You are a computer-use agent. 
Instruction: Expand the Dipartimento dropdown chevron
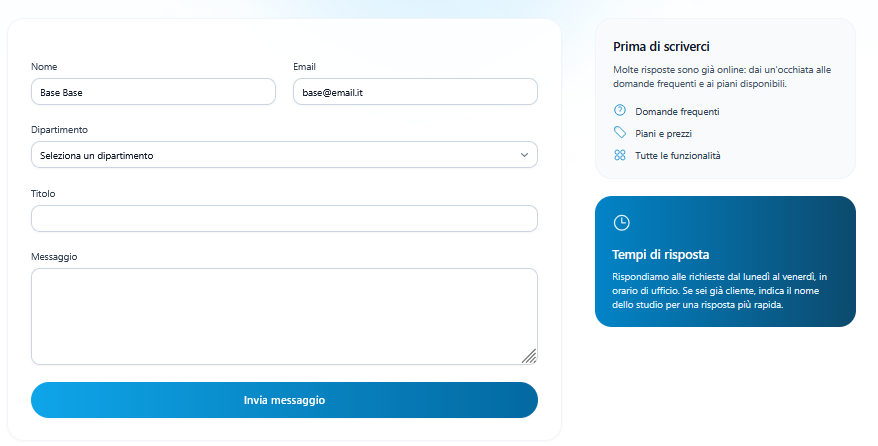click(524, 155)
